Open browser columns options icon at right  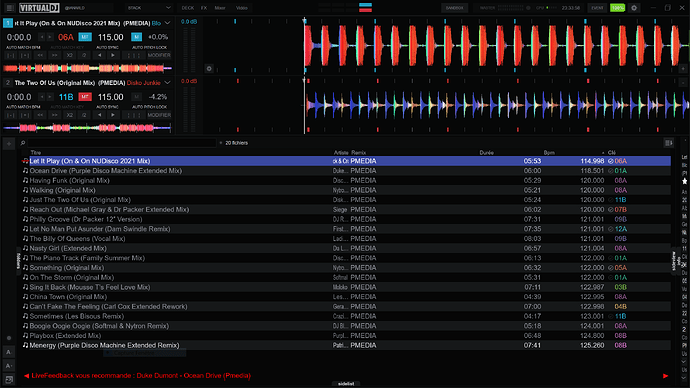[x=669, y=143]
